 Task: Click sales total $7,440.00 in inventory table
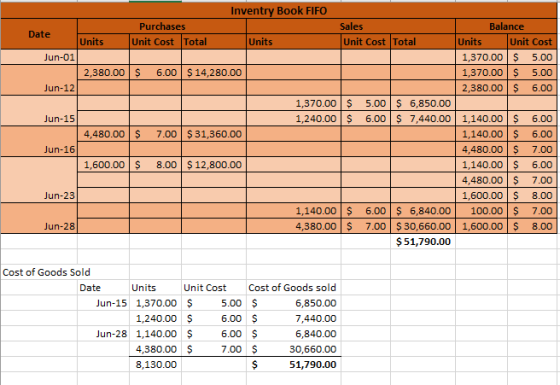(x=423, y=119)
